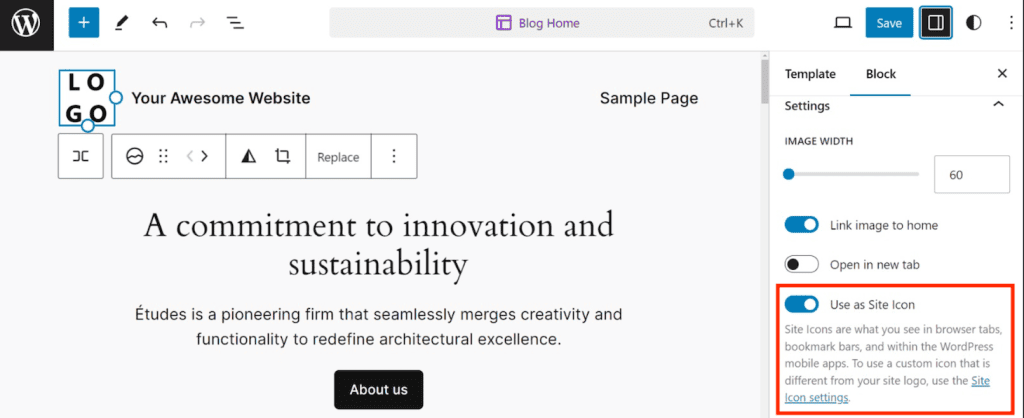Enable Open in new tab toggle

(x=802, y=265)
